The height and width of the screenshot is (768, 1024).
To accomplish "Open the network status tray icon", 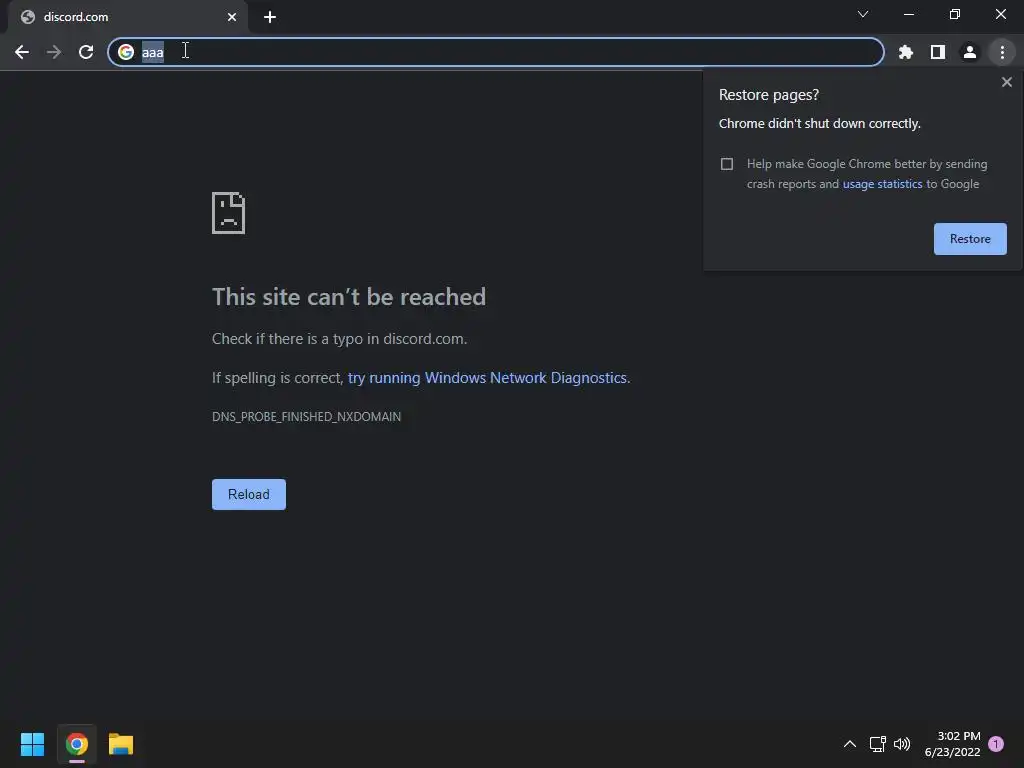I will (x=877, y=744).
